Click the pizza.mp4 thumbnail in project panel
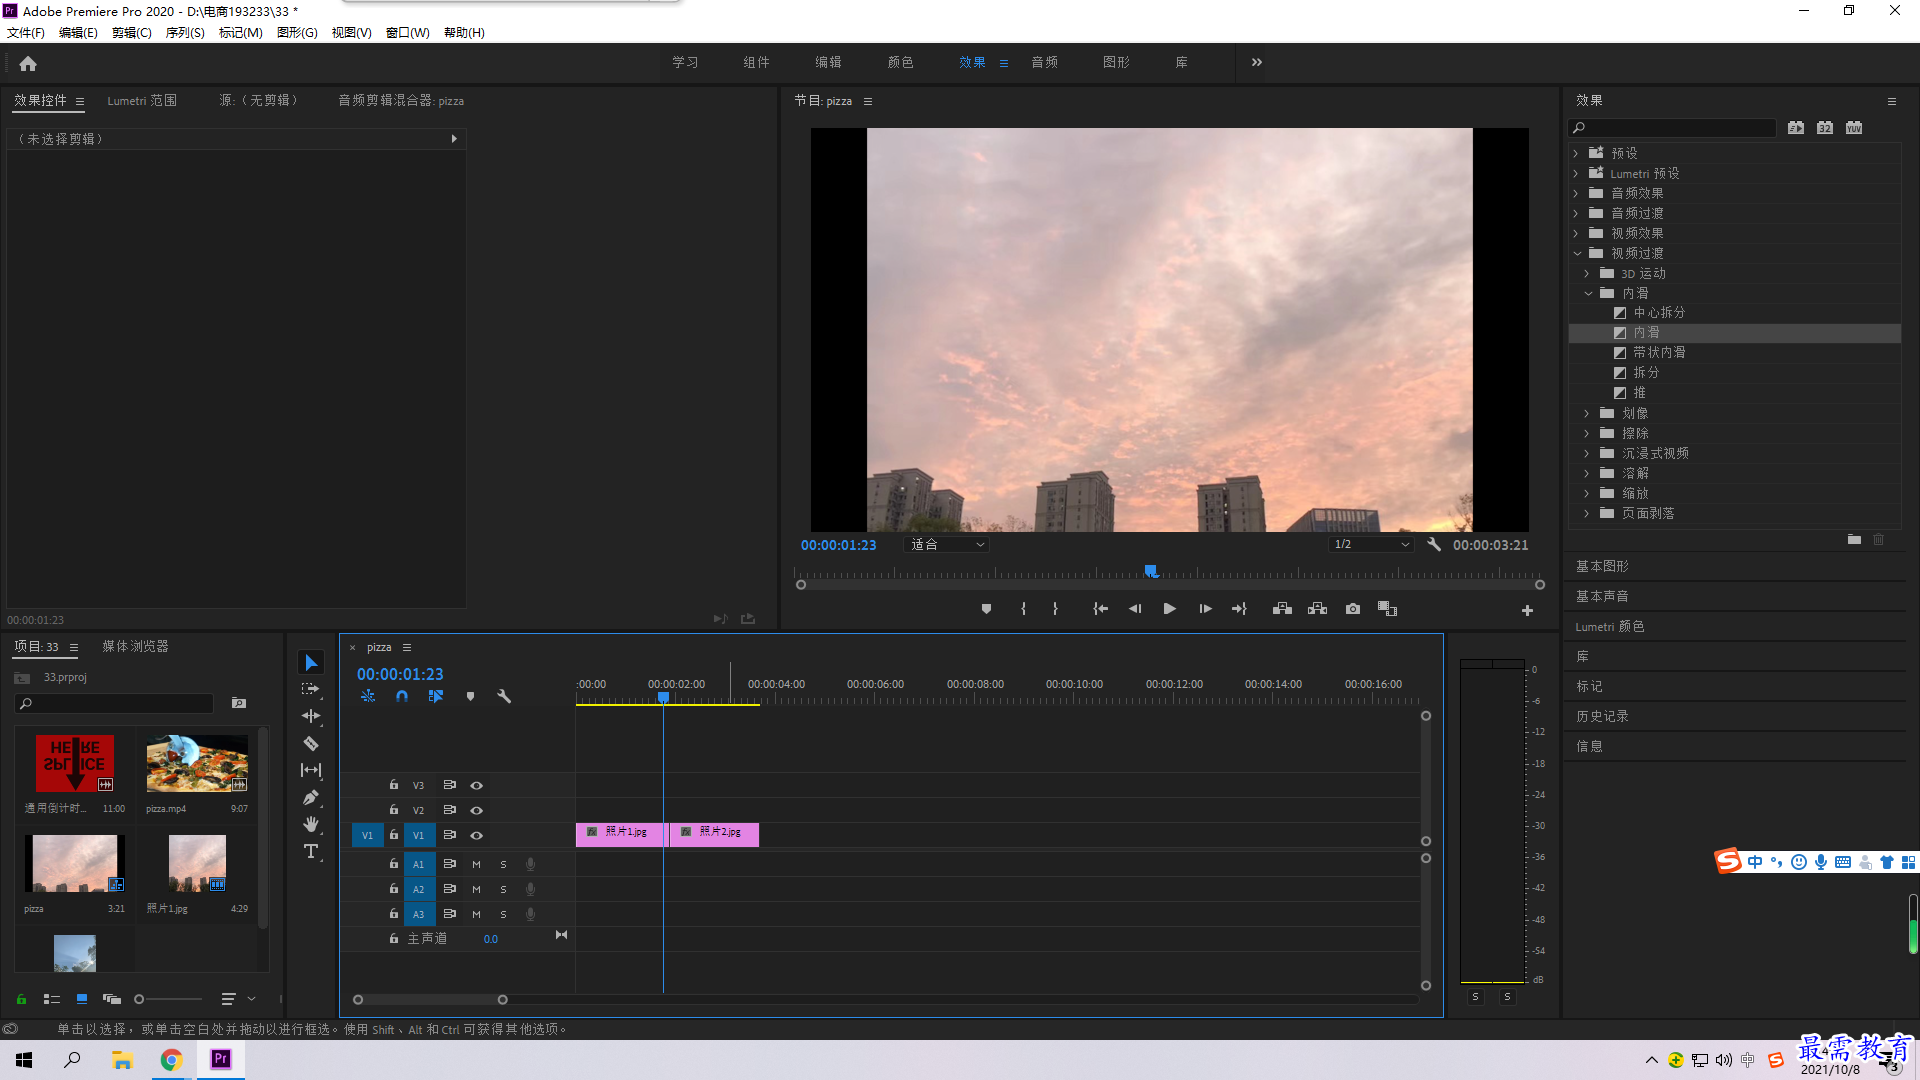The height and width of the screenshot is (1080, 1920). pyautogui.click(x=197, y=764)
